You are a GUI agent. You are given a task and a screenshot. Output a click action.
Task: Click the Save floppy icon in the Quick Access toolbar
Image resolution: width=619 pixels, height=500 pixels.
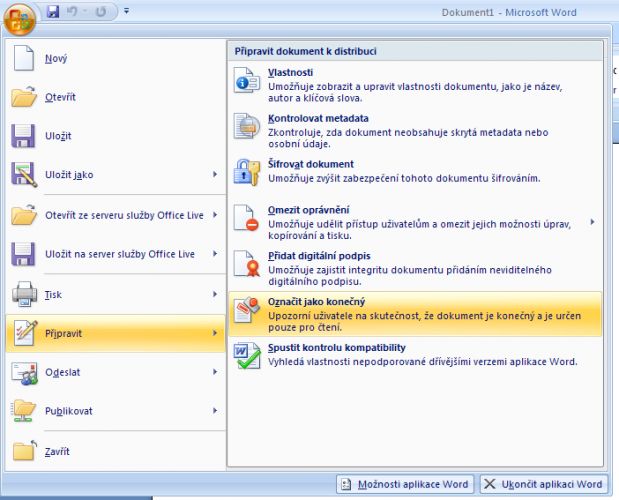[53, 11]
